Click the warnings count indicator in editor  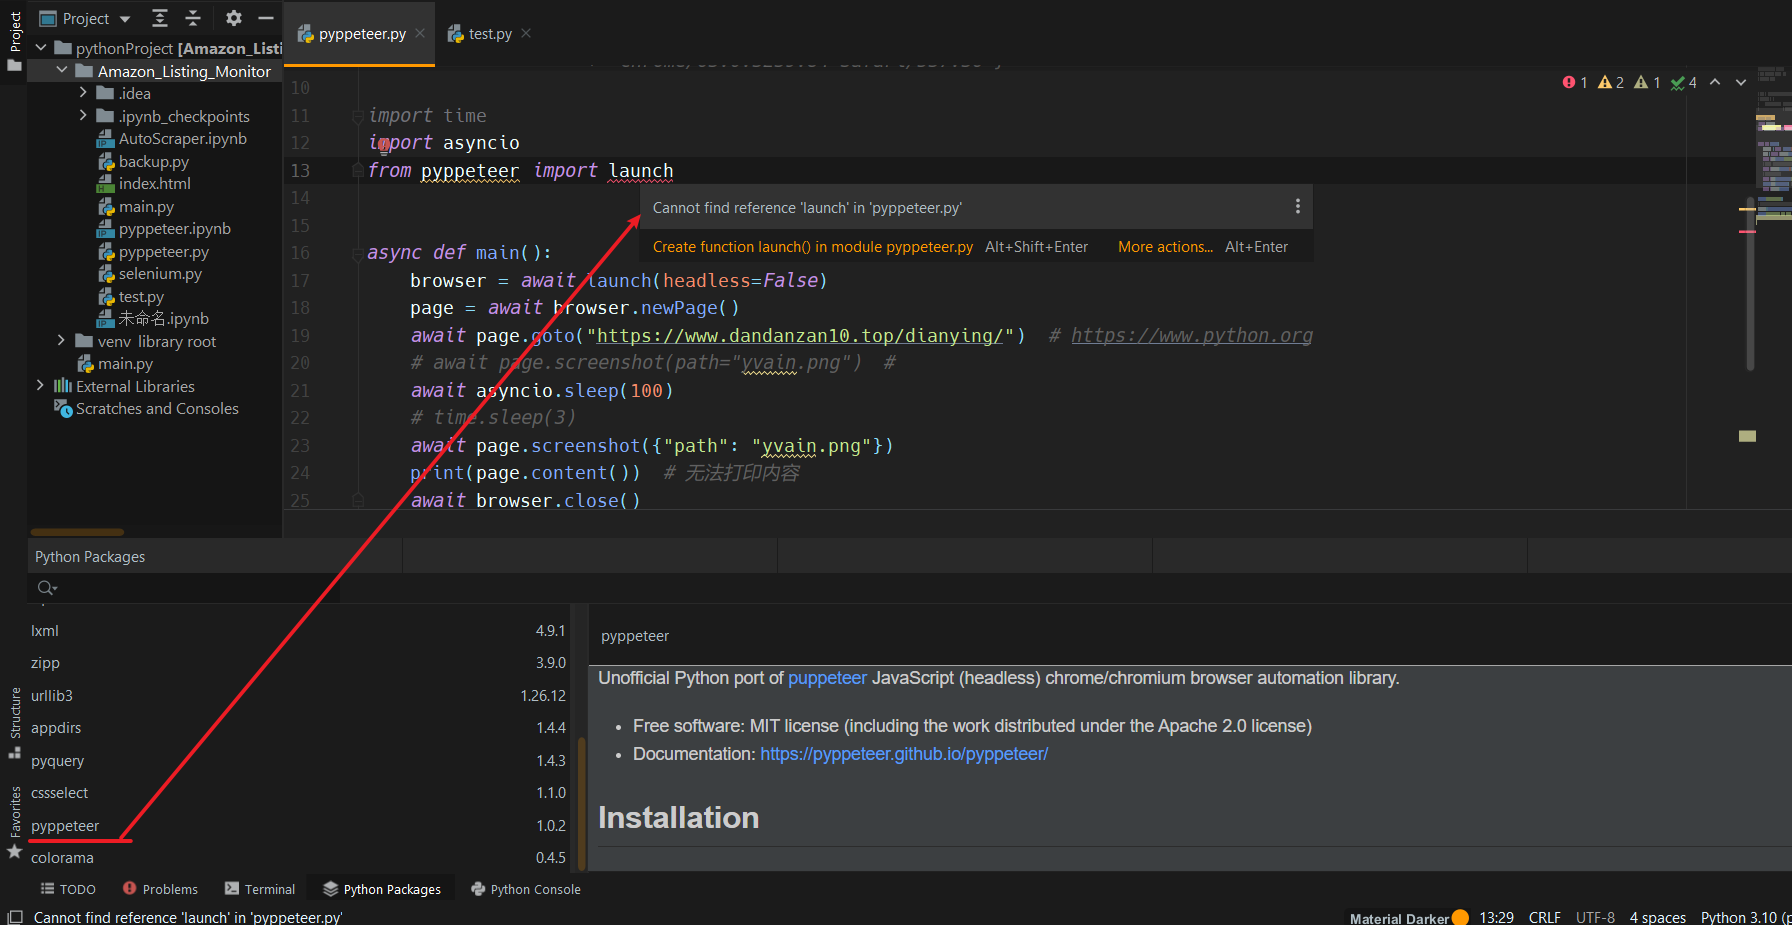click(1608, 82)
